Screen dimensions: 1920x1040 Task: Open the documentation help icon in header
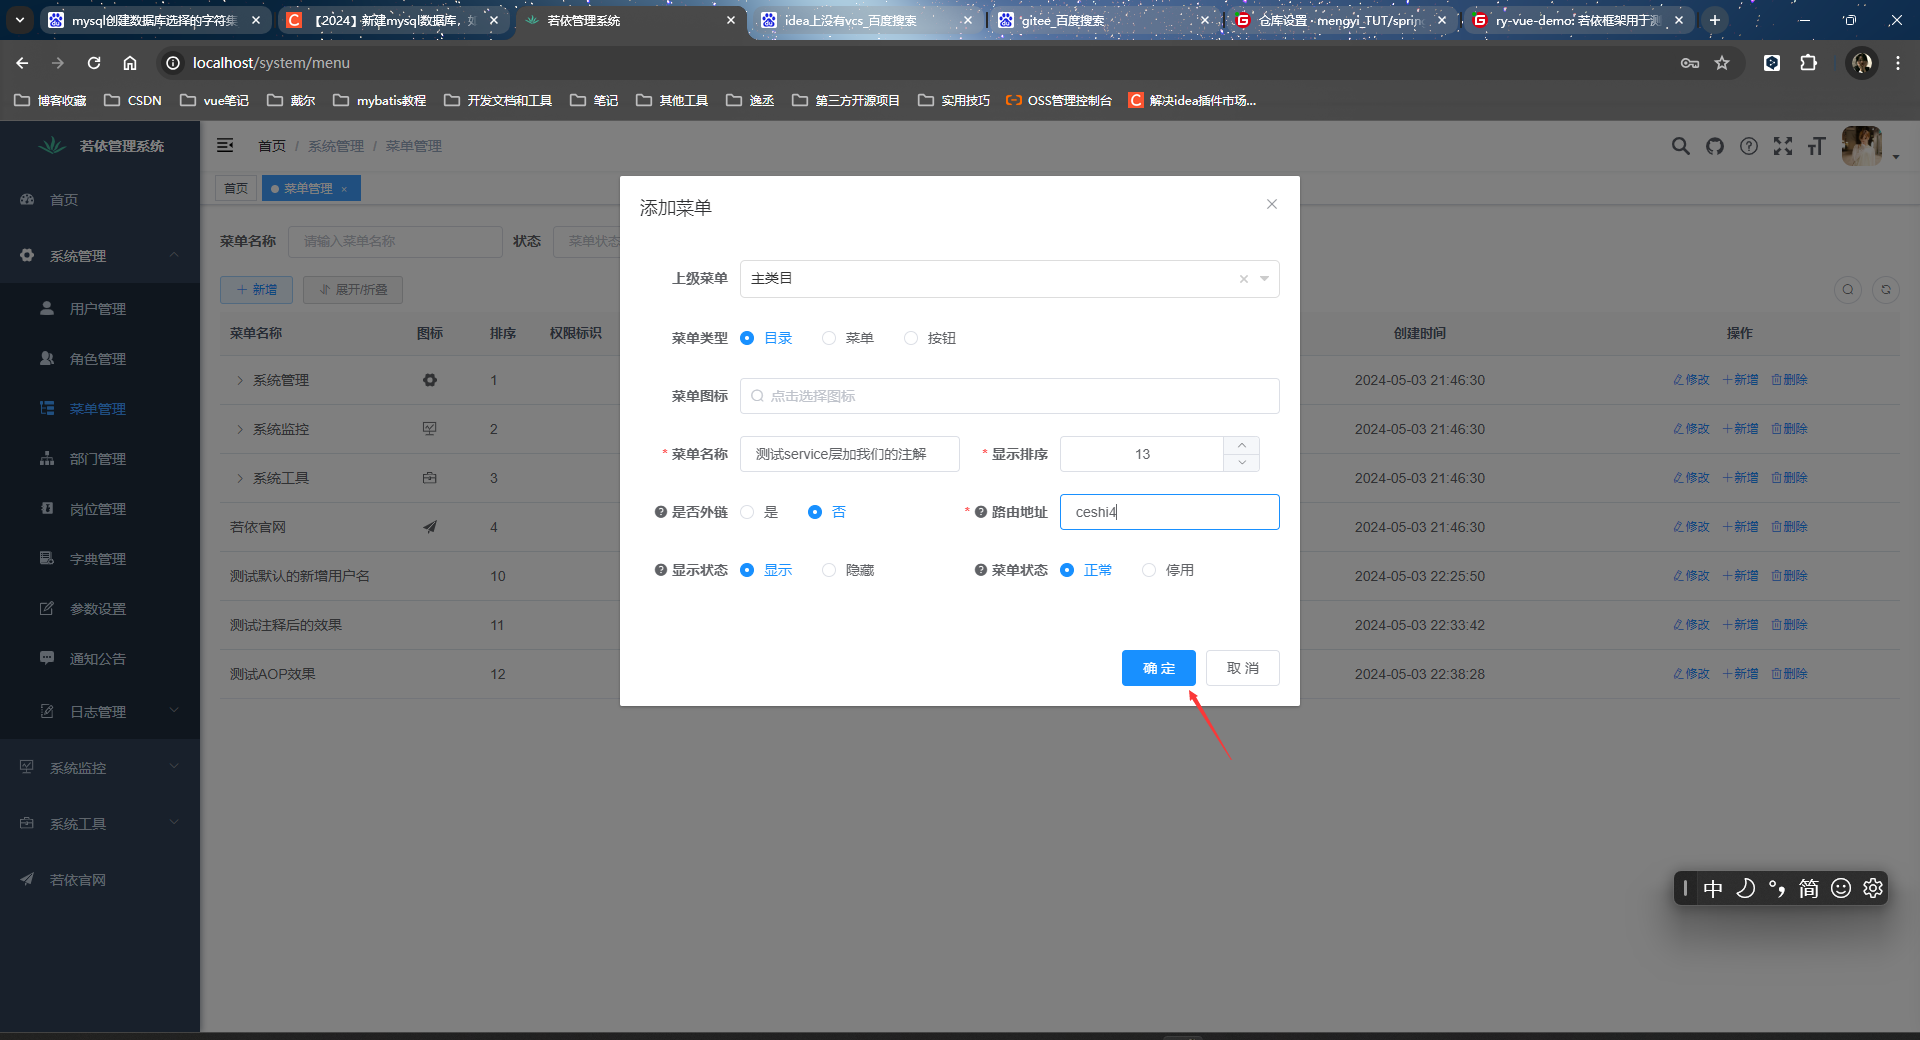click(1749, 146)
